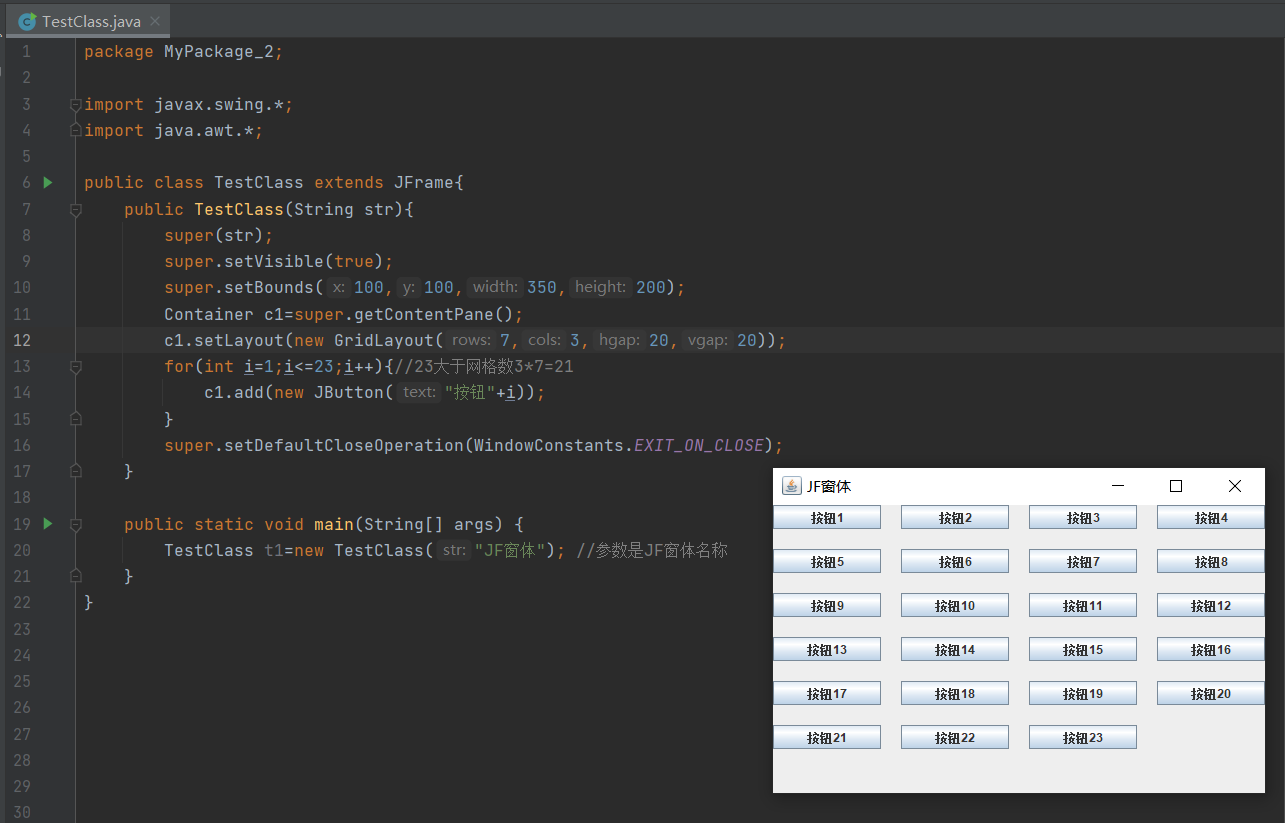Screen dimensions: 1285x823
Task: Click 'setBounds' on line 10
Action: click(x=269, y=287)
